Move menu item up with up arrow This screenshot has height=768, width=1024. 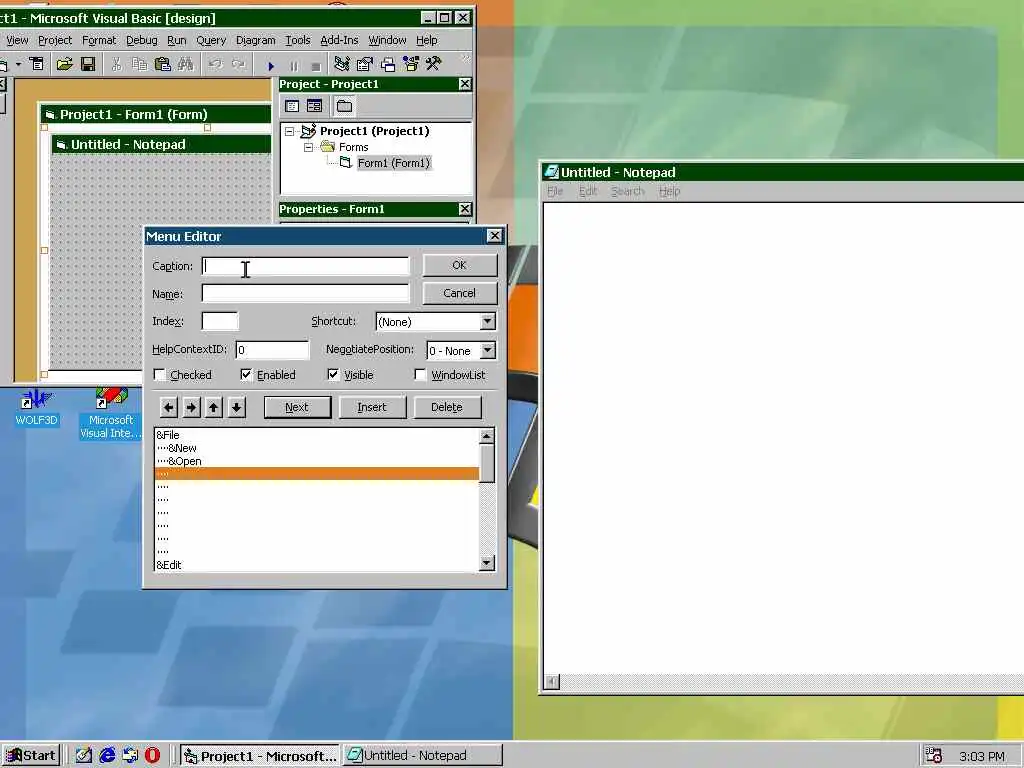(214, 408)
